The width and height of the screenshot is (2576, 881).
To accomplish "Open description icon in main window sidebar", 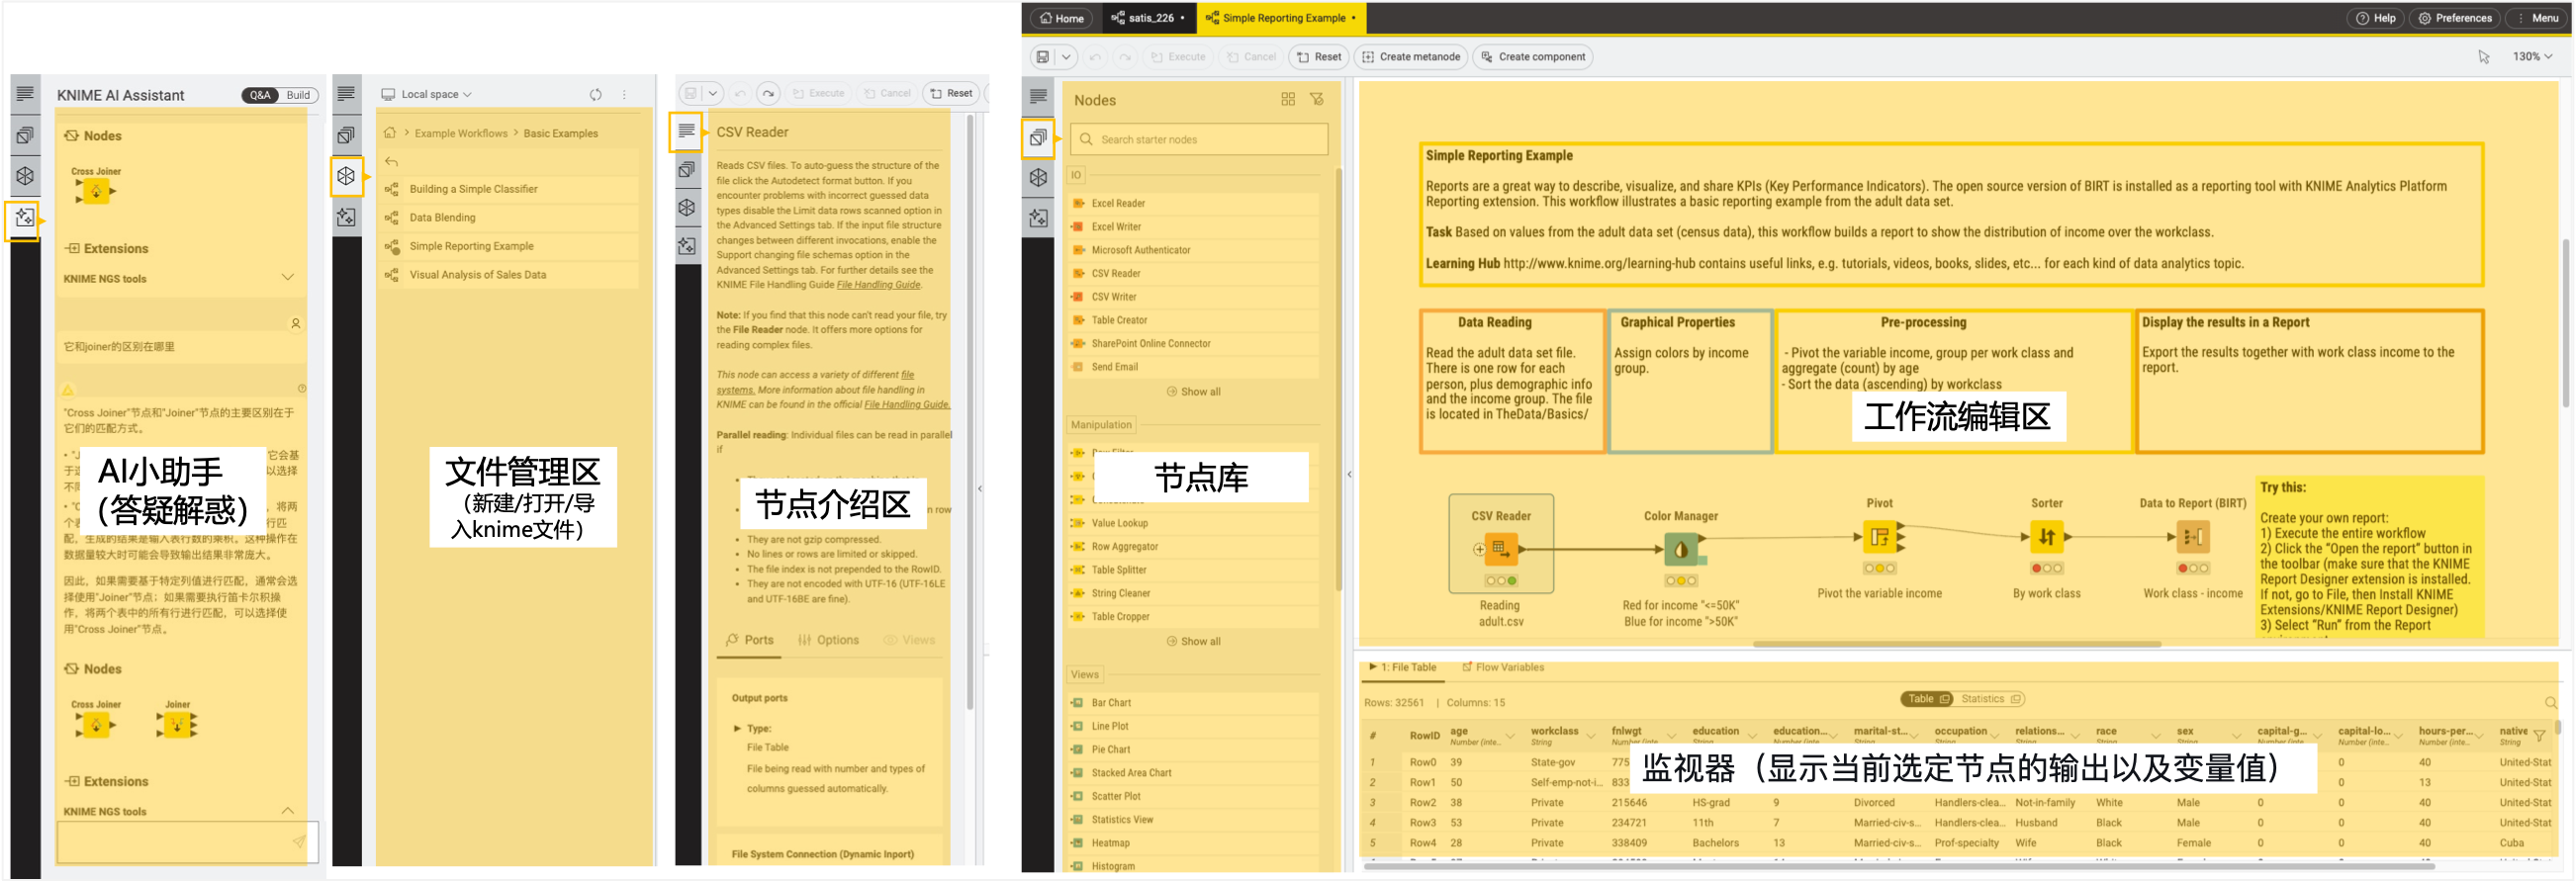I will tap(1038, 96).
